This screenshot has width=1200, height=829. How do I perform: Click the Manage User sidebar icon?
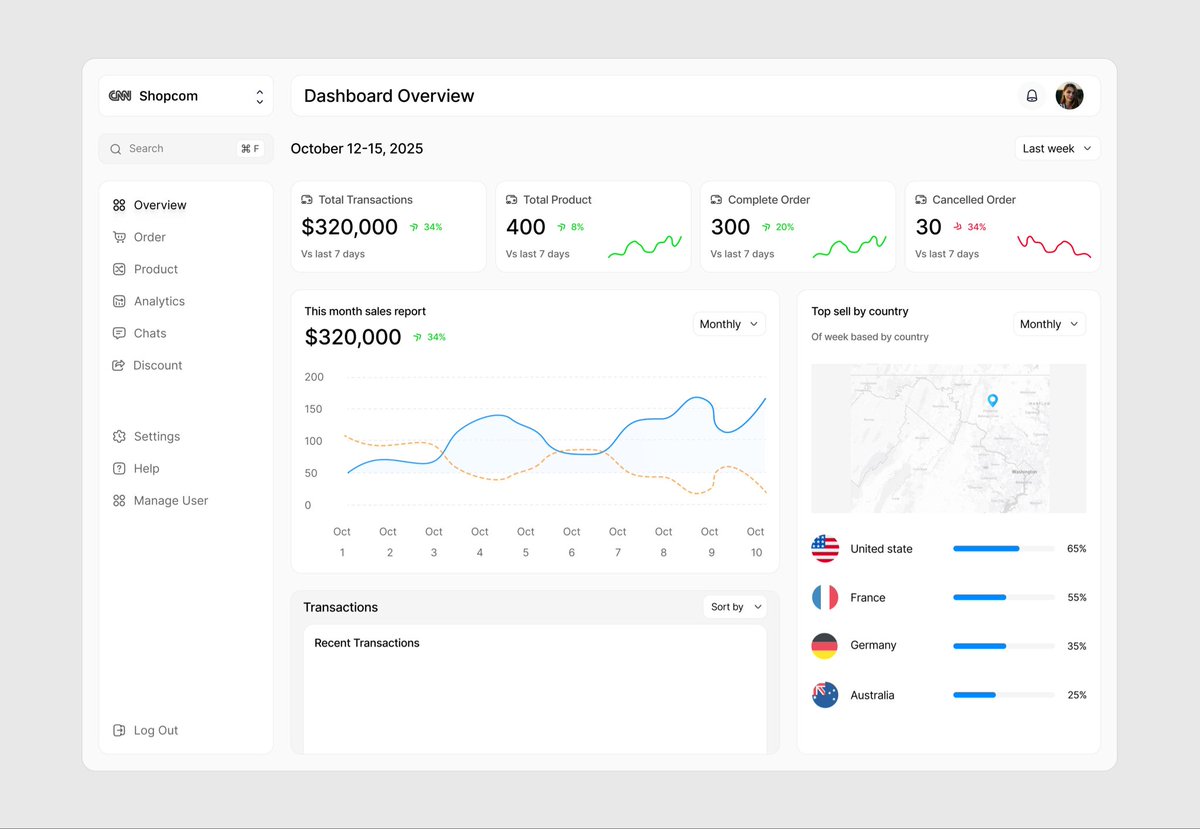[119, 500]
